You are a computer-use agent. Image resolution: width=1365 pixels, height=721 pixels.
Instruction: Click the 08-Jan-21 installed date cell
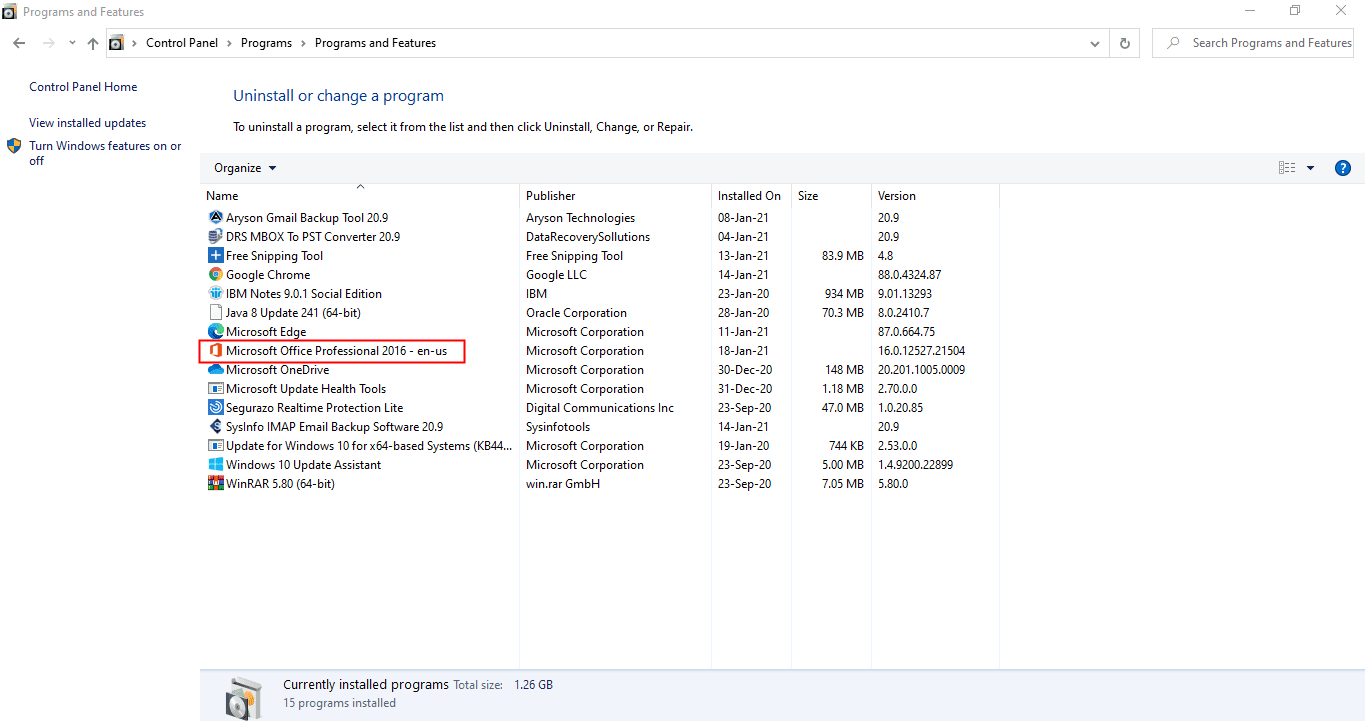pos(743,217)
